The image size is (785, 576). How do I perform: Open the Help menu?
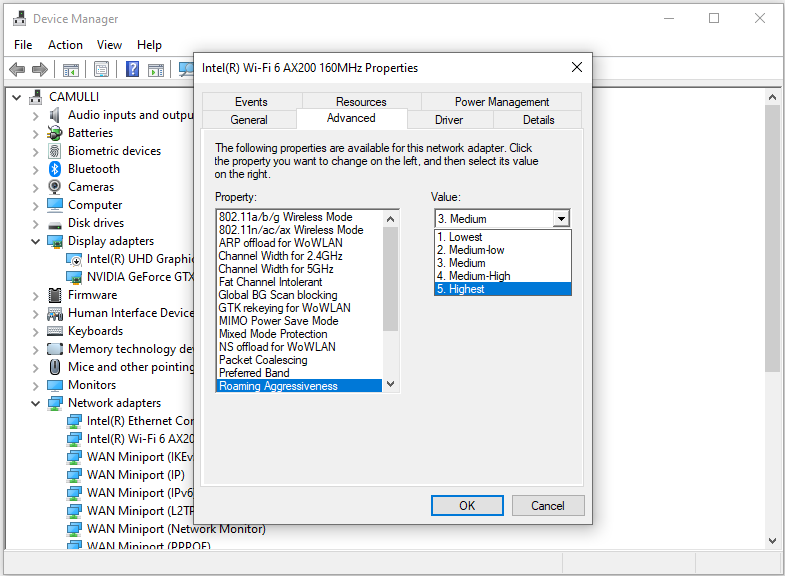coord(149,45)
